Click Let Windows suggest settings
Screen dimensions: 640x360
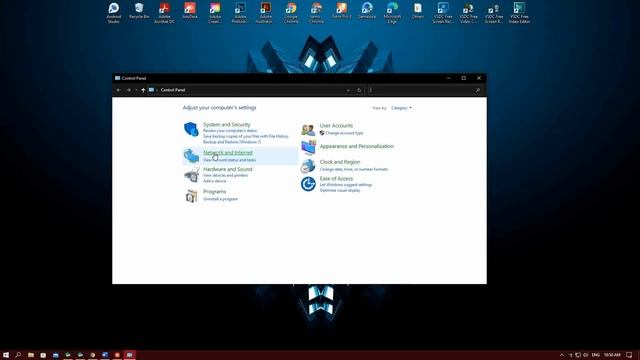346,185
